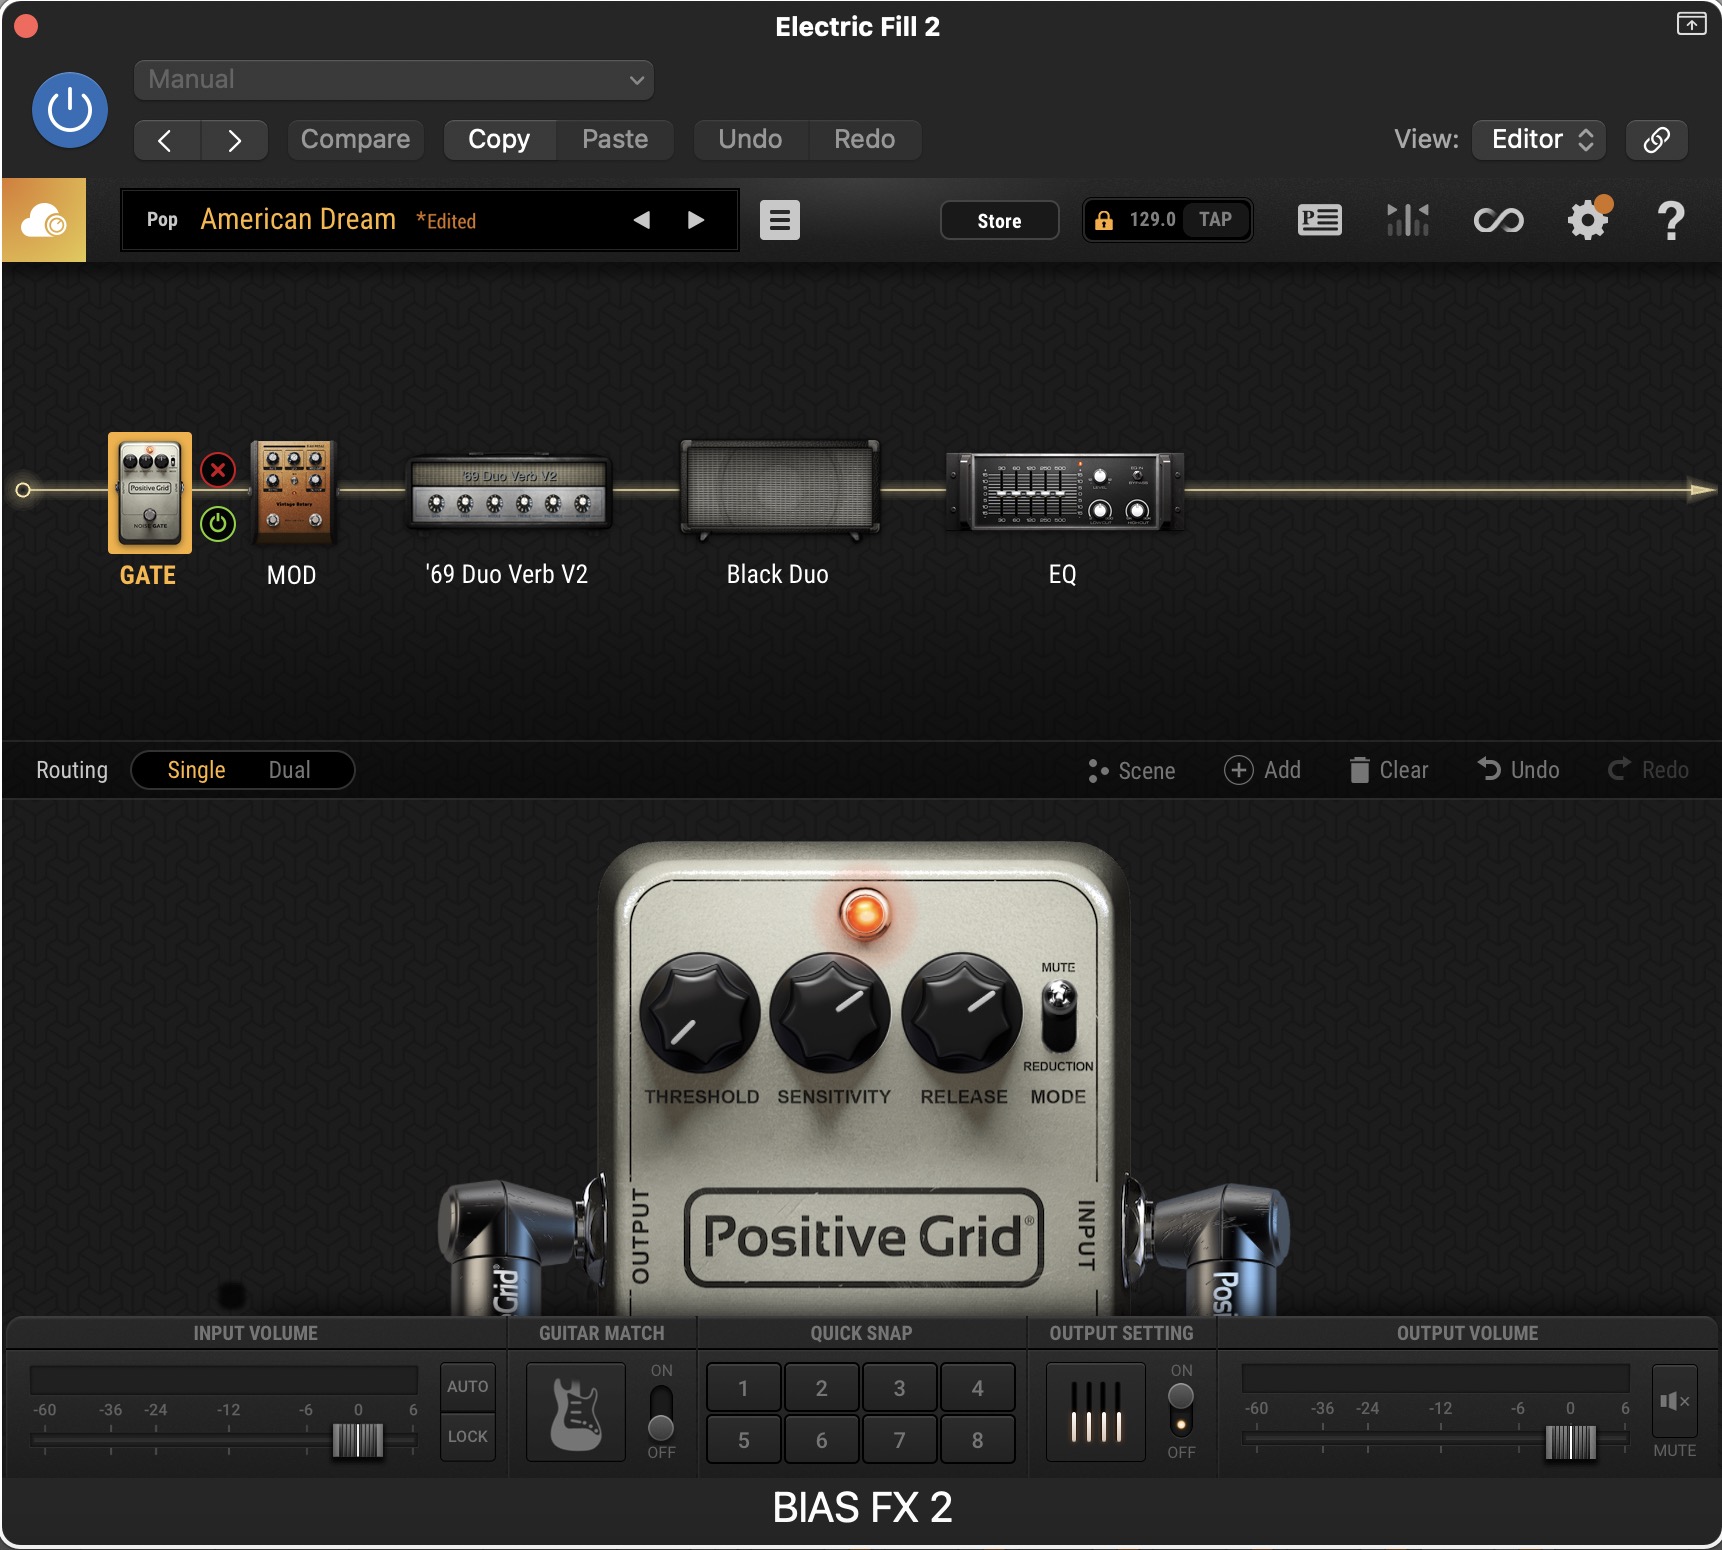Image resolution: width=1722 pixels, height=1550 pixels.
Task: Click Clear to empty the chain
Action: [1389, 770]
